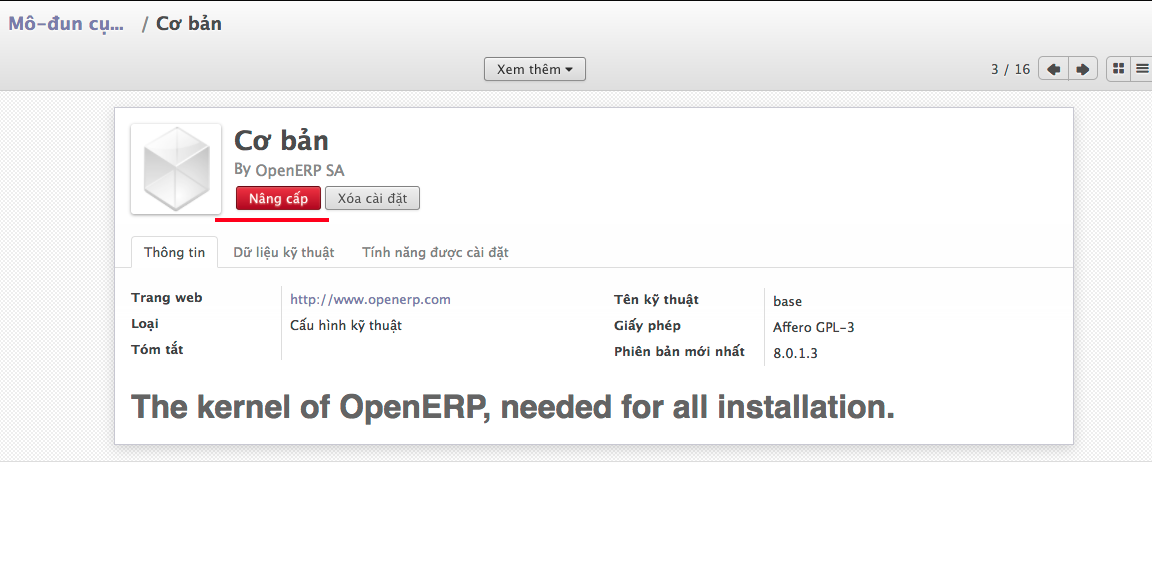Click the 'By OpenERP SA' author text

tap(289, 170)
